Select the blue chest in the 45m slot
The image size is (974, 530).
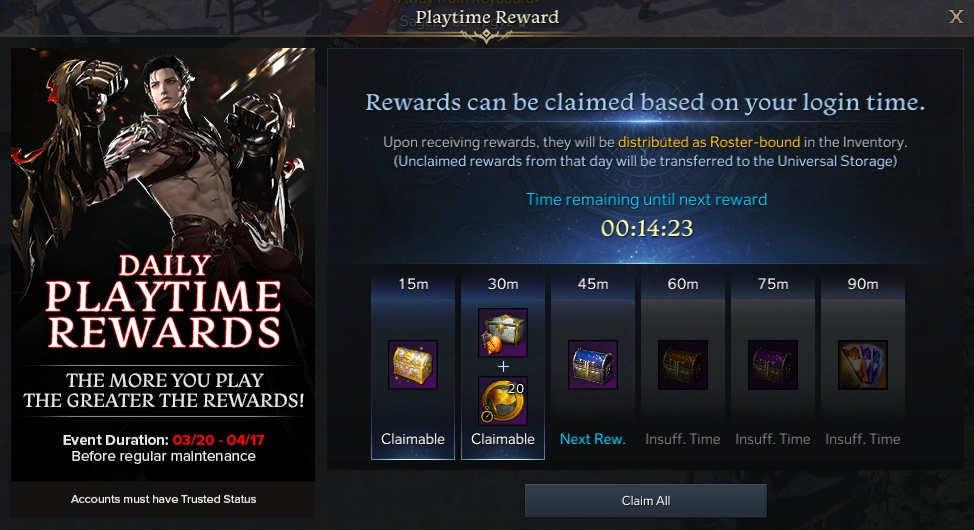[593, 365]
